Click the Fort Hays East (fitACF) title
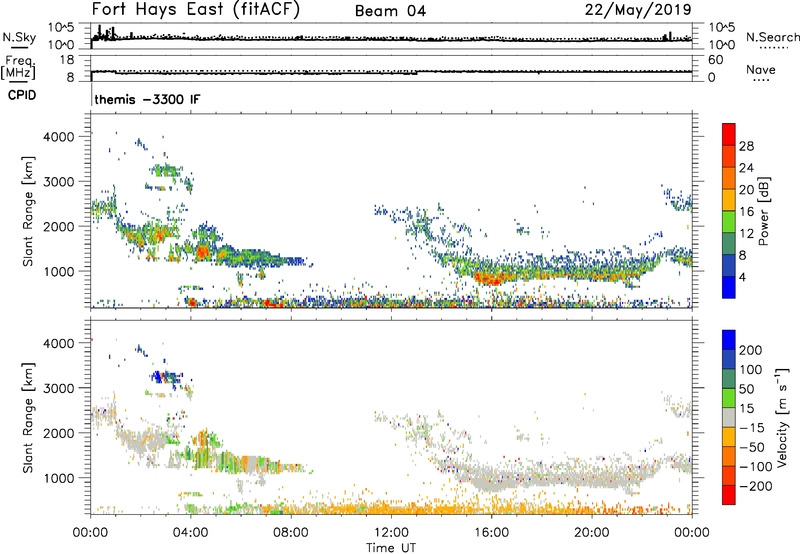This screenshot has width=800, height=554. click(195, 10)
